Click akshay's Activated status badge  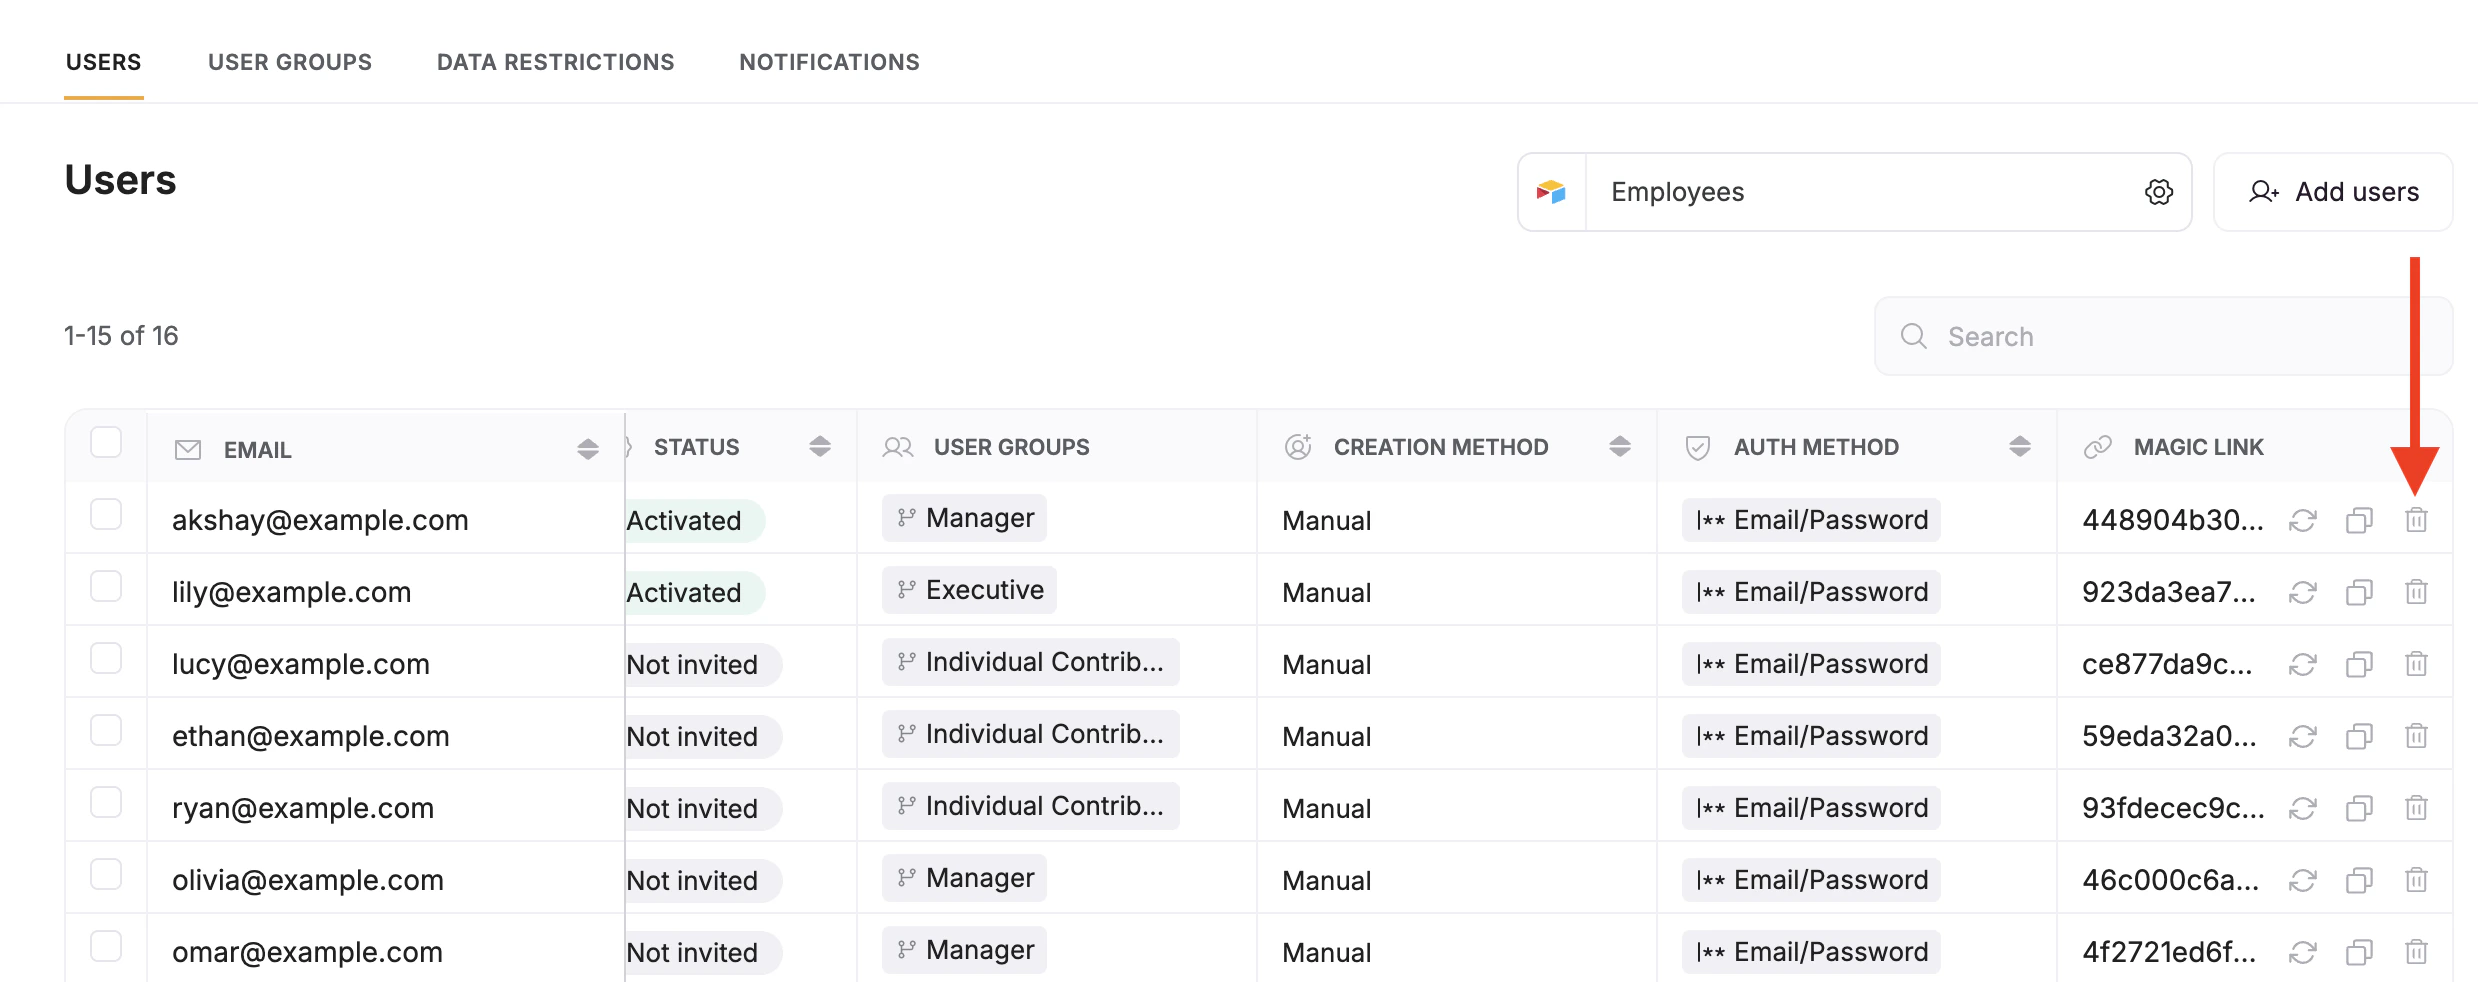coord(695,520)
